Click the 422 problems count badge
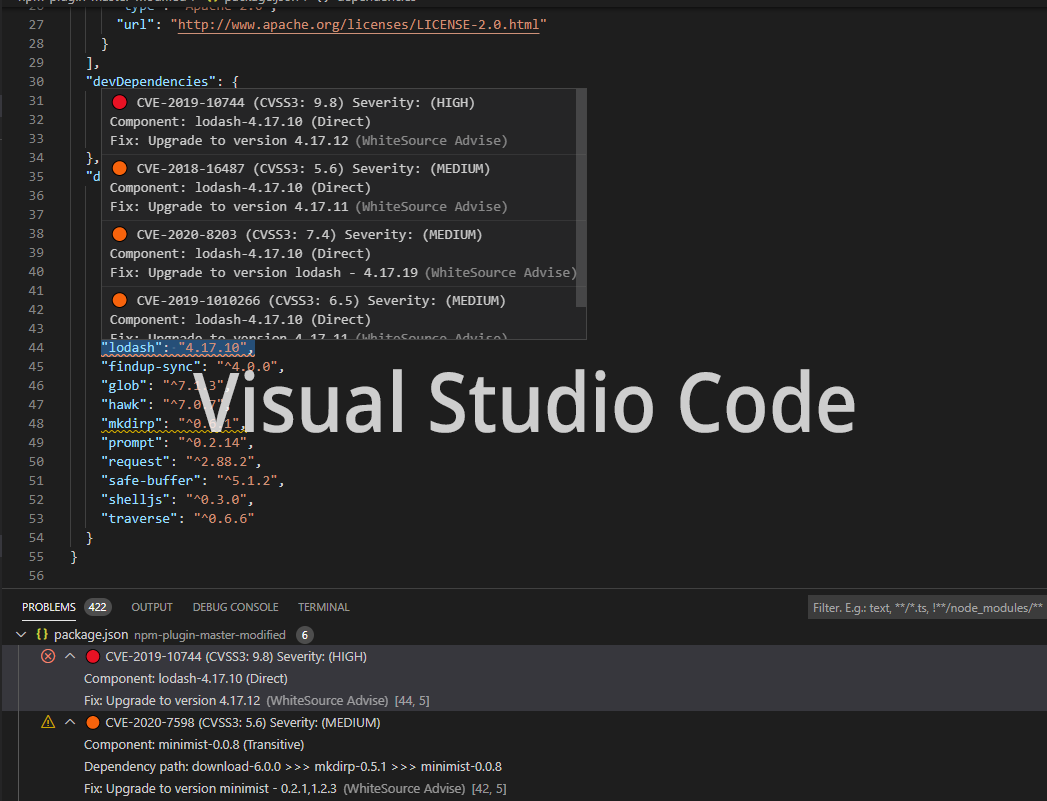Screen dimensions: 1047x801 click(97, 607)
